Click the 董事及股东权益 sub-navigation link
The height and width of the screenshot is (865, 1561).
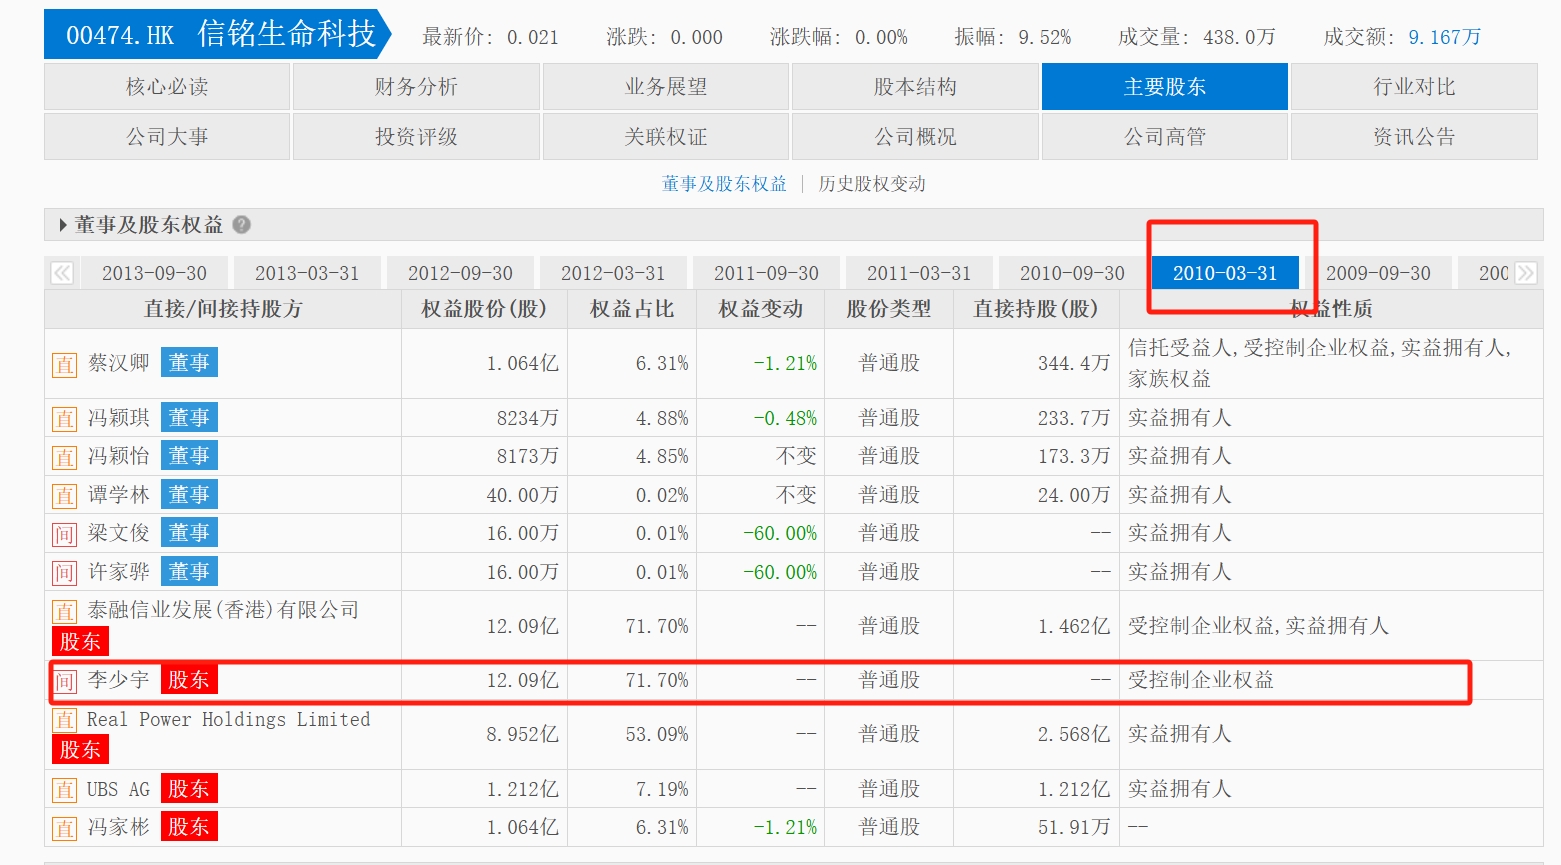pyautogui.click(x=724, y=184)
